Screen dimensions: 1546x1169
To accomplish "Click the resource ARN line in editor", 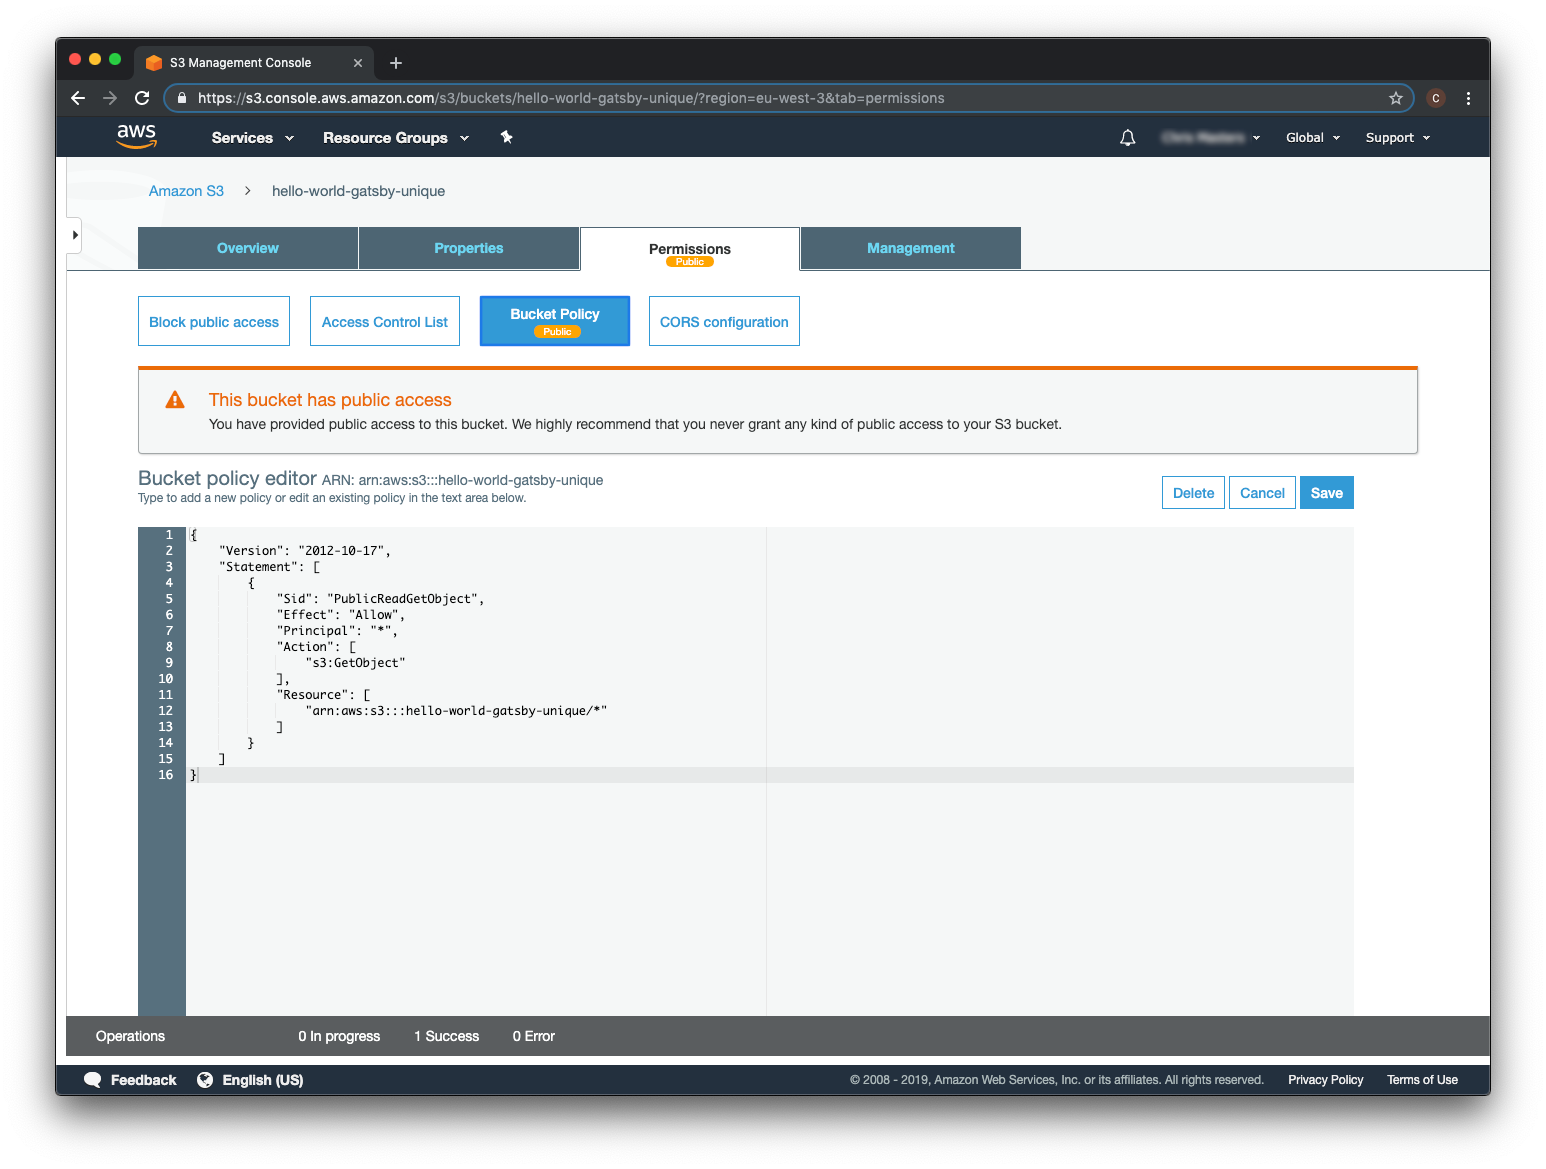I will coord(456,711).
